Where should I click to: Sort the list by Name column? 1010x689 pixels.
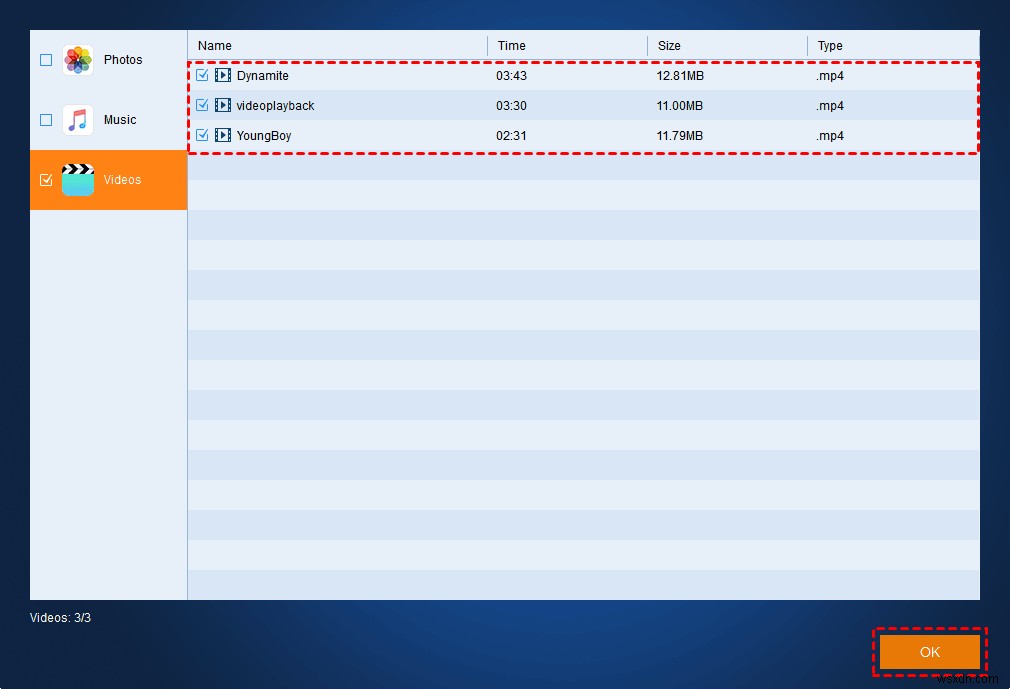click(215, 46)
